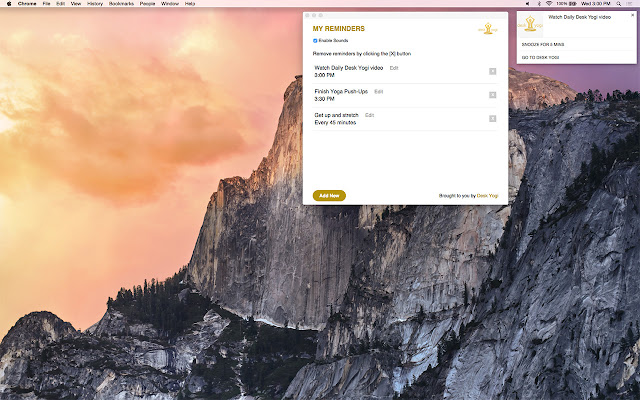Click the 3:00 PM time in reminders list
Image resolution: width=640 pixels, height=400 pixels.
pos(324,75)
